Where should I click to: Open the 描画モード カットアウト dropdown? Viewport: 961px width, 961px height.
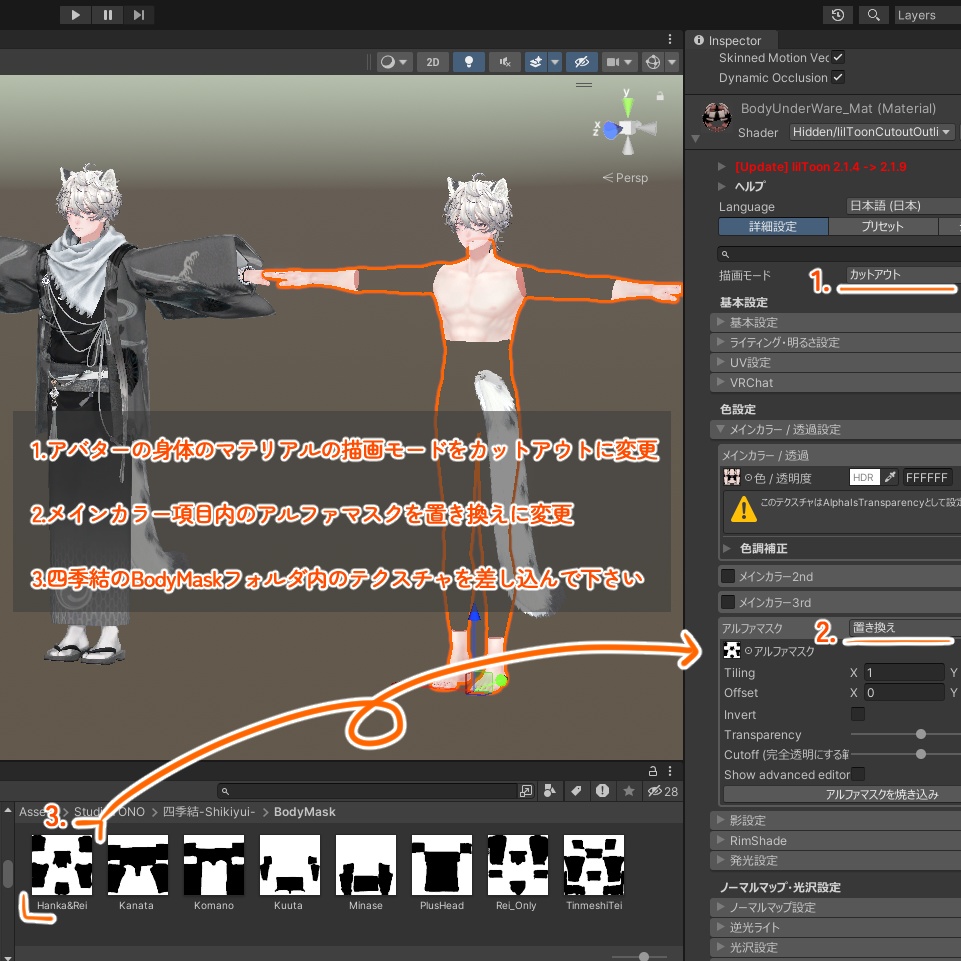pos(903,275)
